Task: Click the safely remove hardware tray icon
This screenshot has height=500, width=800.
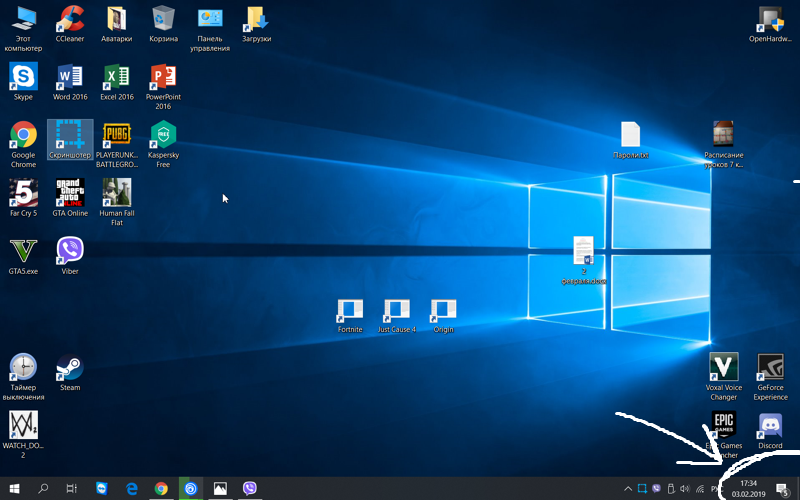Action: pyautogui.click(x=671, y=489)
